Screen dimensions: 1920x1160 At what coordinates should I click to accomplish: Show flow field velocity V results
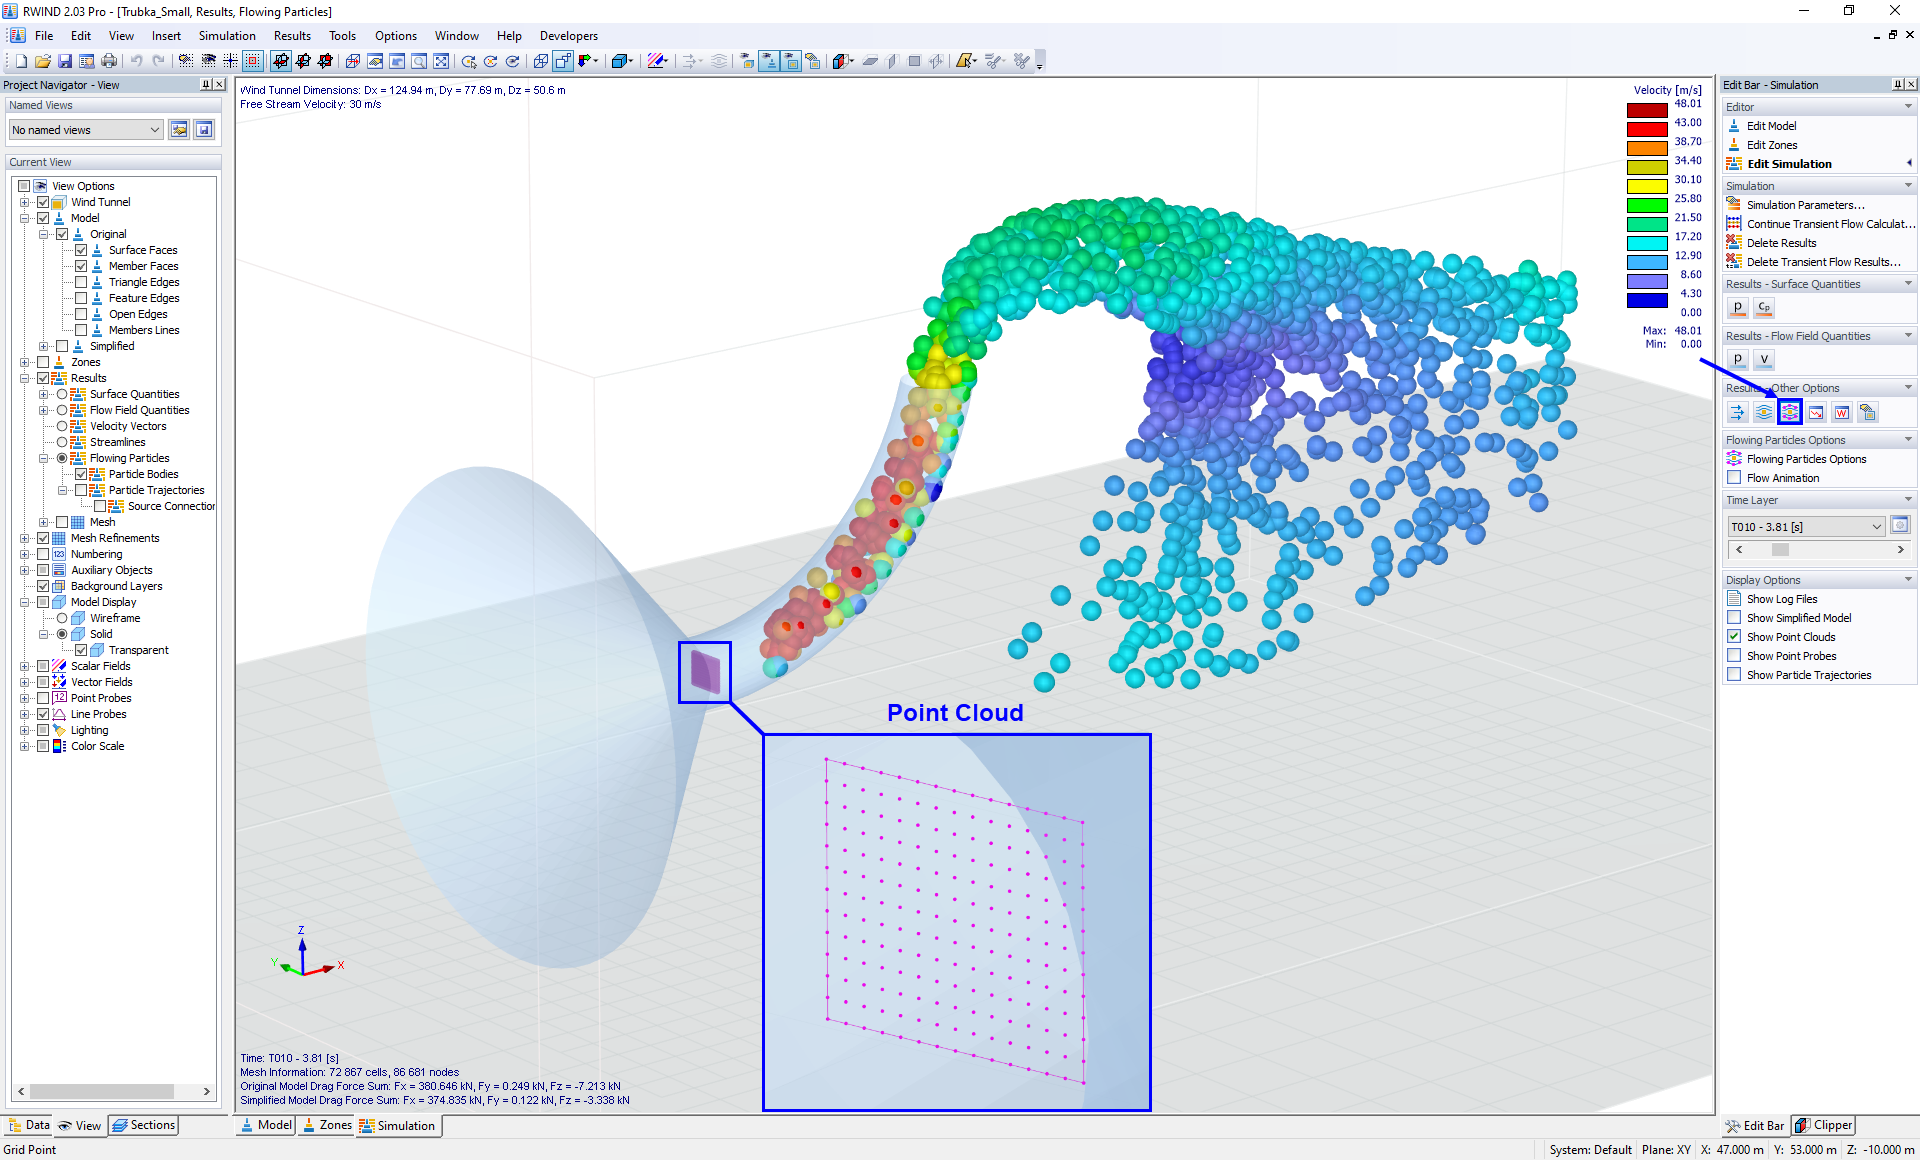(x=1764, y=360)
